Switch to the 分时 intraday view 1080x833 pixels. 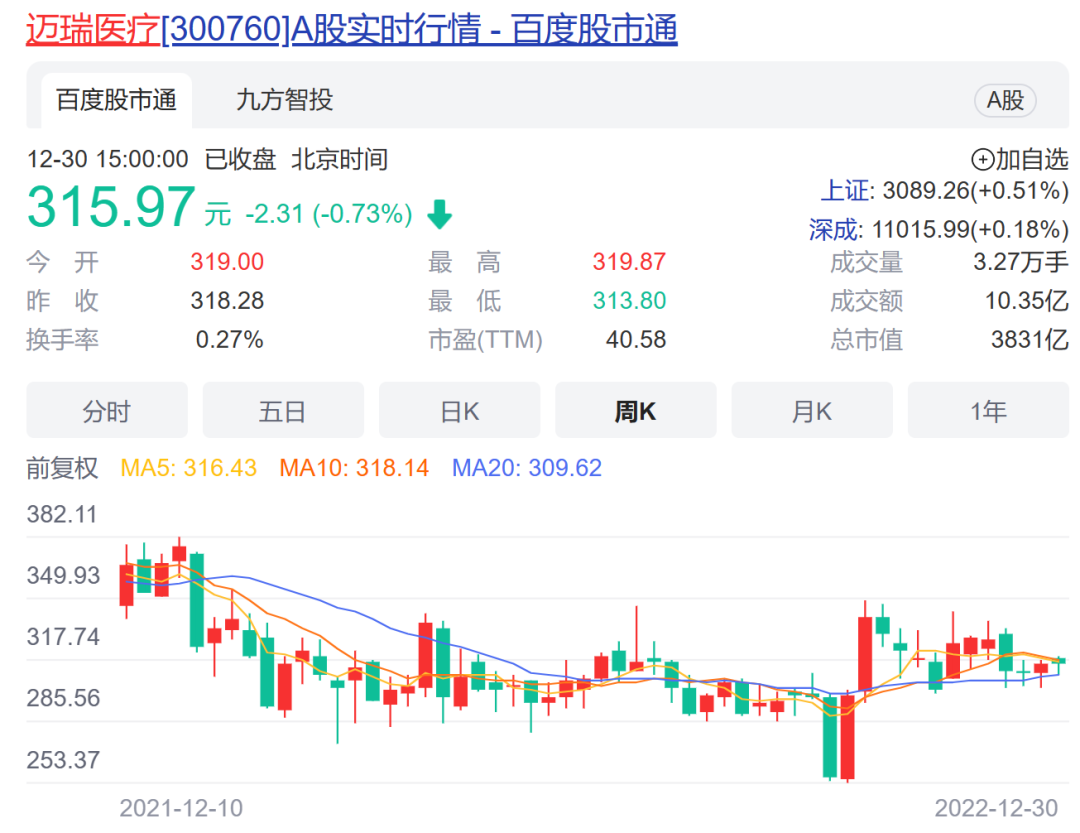[x=106, y=410]
